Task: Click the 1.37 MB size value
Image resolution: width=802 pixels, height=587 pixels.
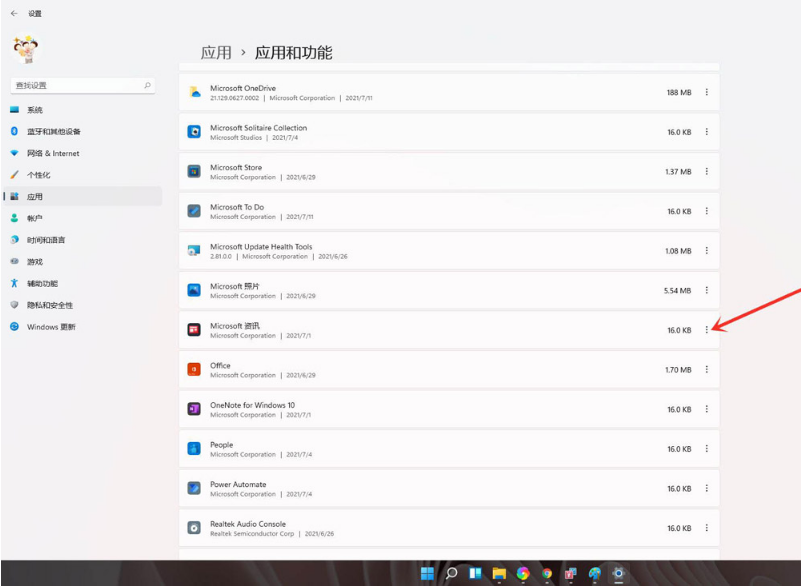Action: pyautogui.click(x=678, y=172)
